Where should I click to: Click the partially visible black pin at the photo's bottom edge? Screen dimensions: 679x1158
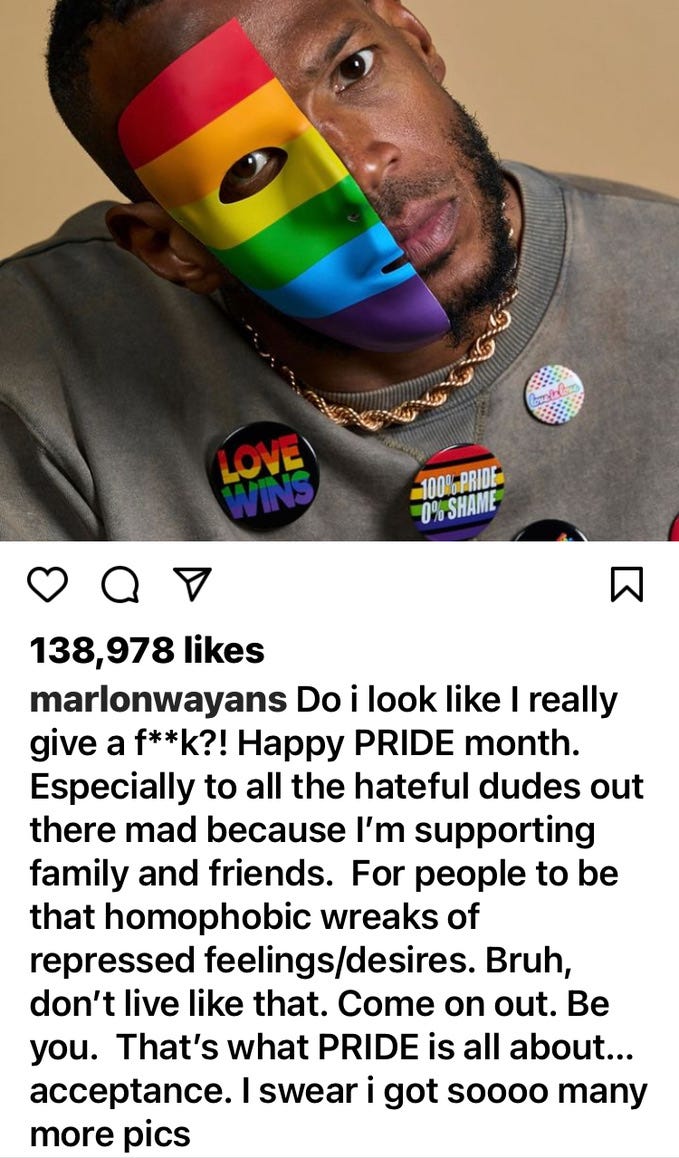click(550, 531)
